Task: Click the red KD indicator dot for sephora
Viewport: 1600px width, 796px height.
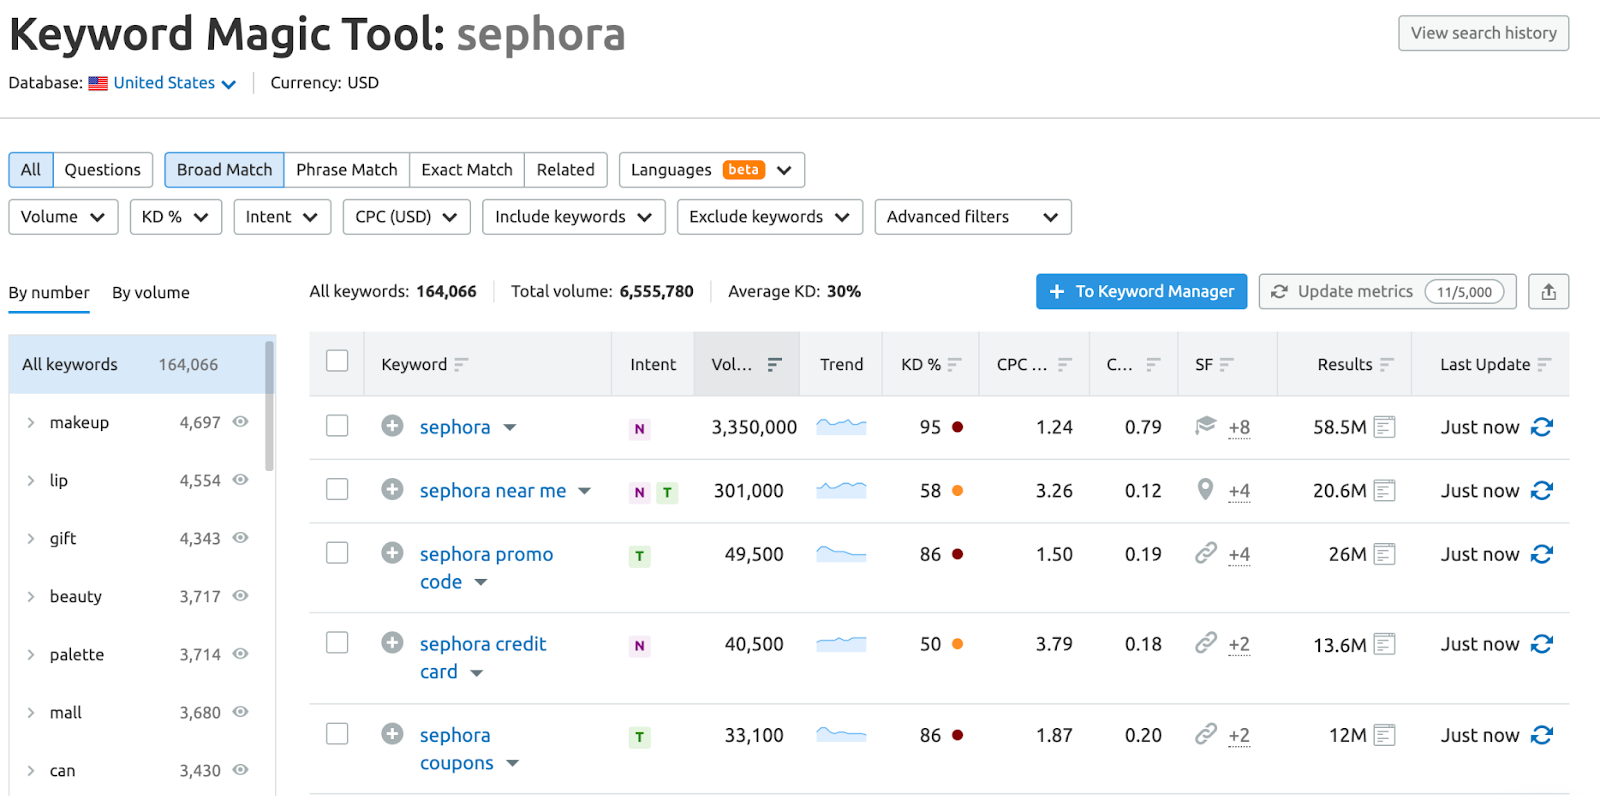Action: coord(957,427)
